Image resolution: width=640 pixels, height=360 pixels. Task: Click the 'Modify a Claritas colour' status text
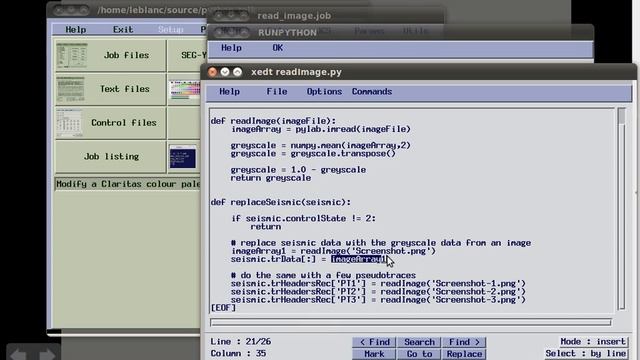[x=128, y=184]
